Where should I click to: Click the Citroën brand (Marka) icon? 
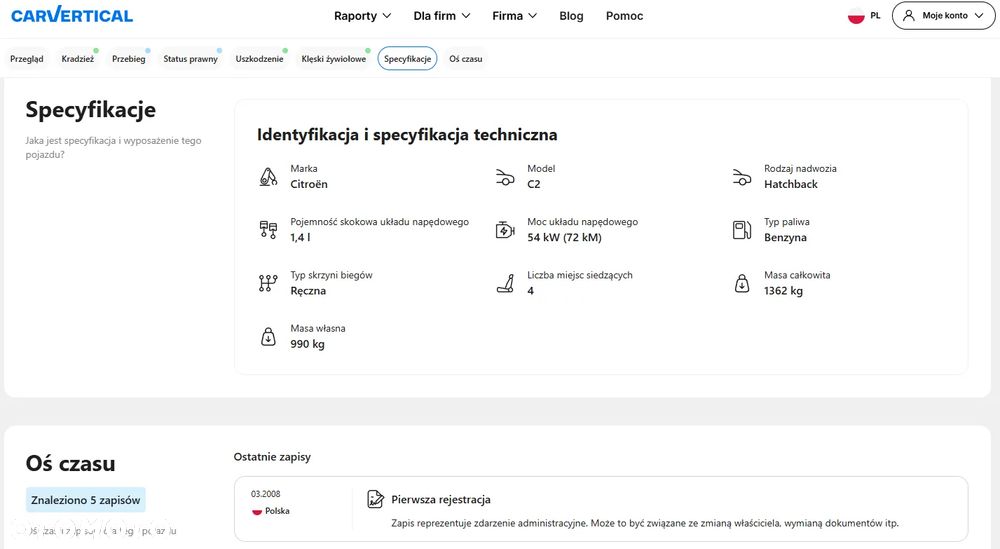click(x=267, y=177)
